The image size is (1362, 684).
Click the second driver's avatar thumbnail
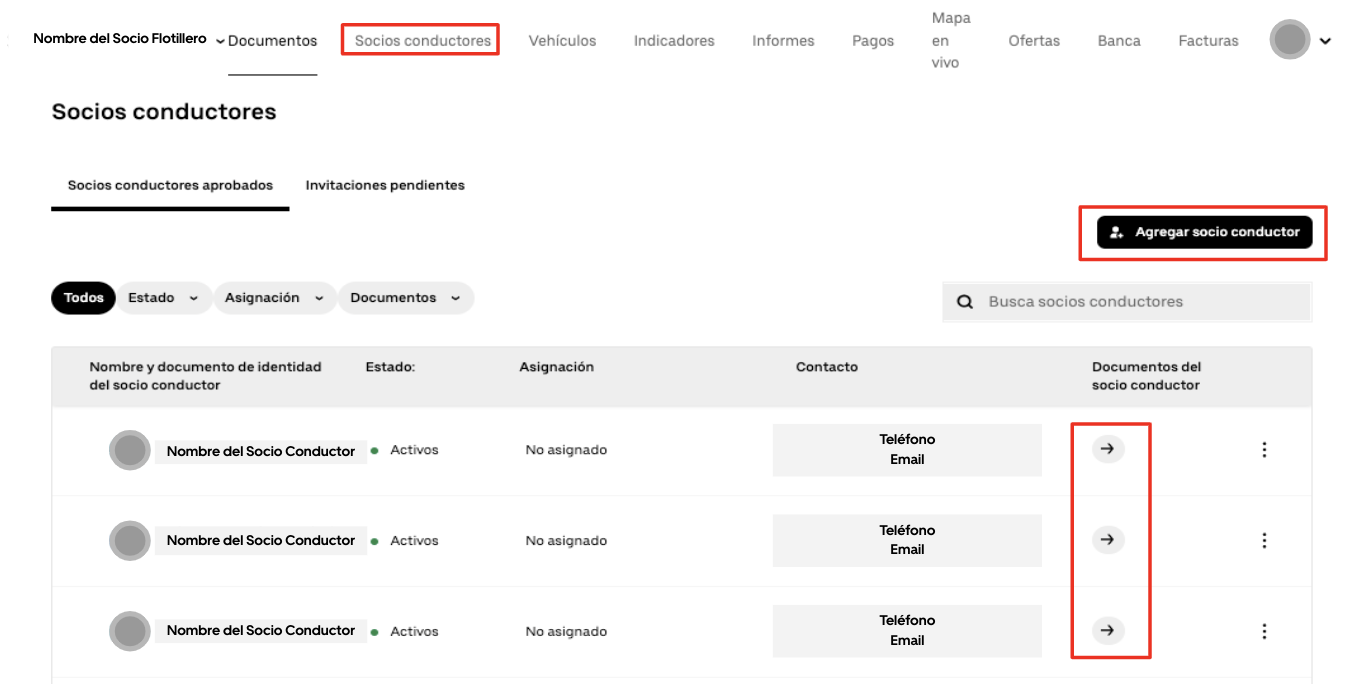coord(130,541)
